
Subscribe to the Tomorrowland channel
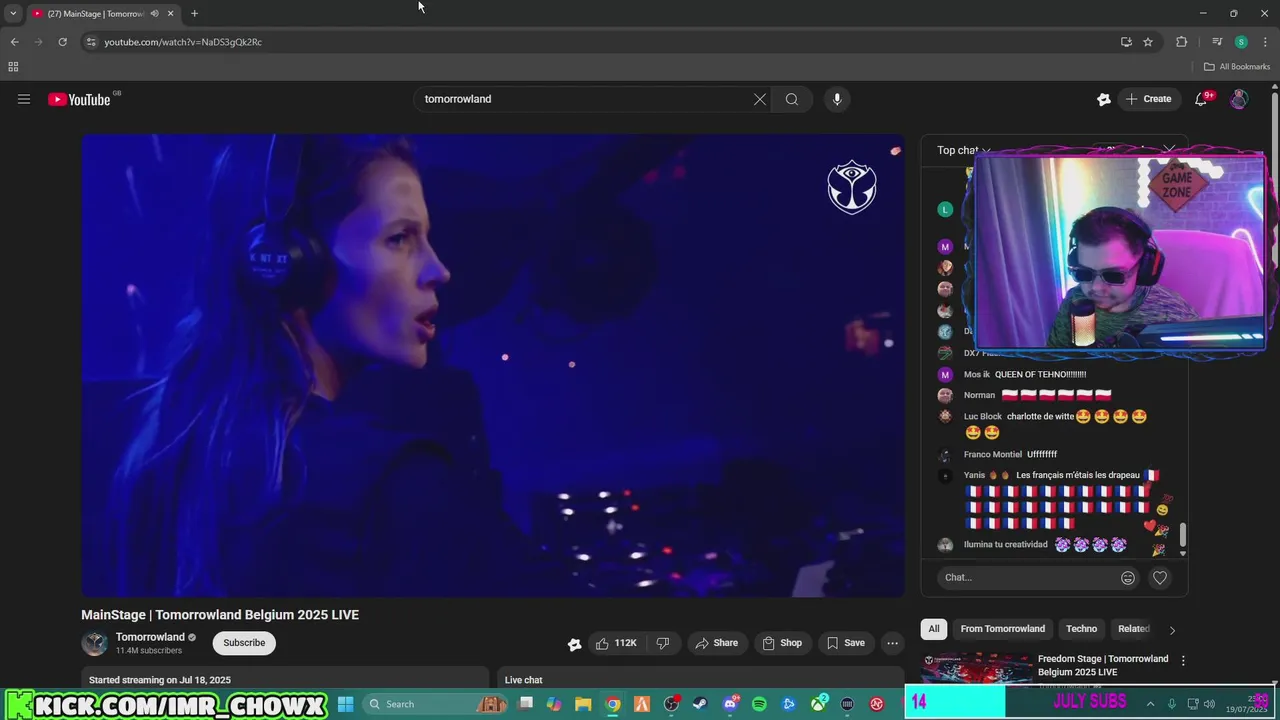[x=244, y=643]
